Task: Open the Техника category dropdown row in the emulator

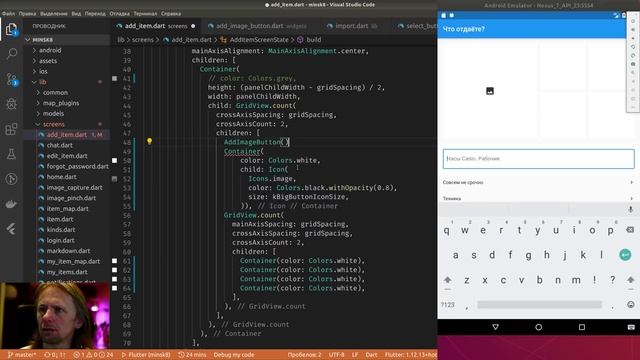Action: click(x=538, y=198)
